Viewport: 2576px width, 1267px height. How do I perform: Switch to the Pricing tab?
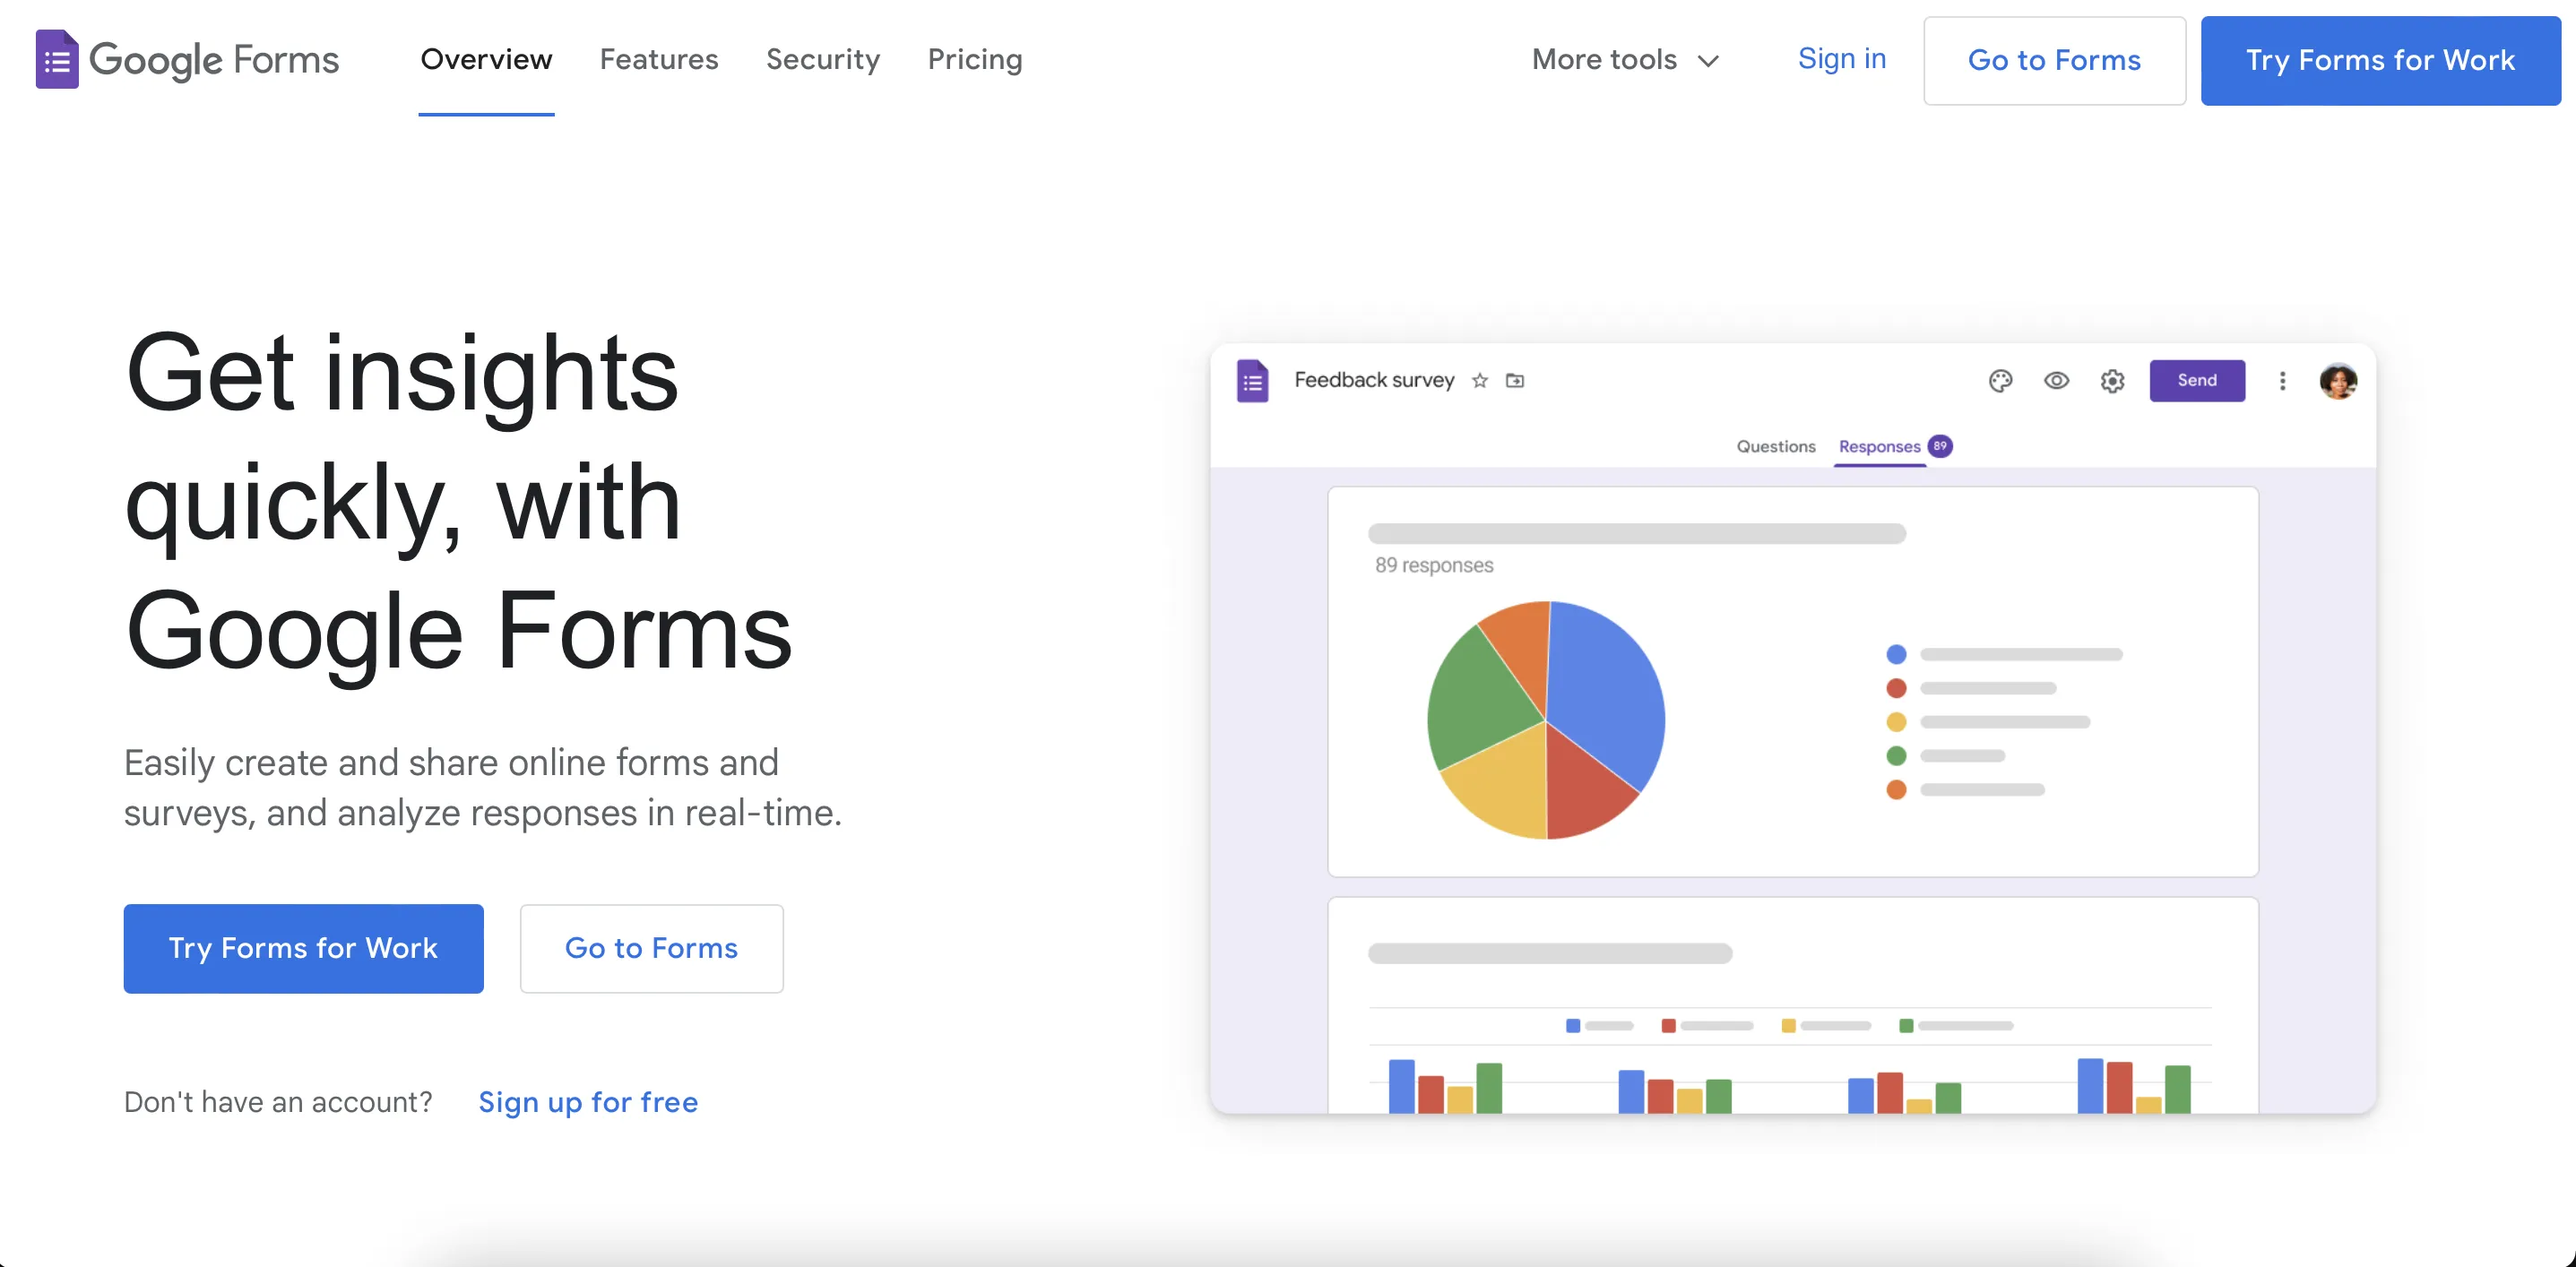[975, 60]
